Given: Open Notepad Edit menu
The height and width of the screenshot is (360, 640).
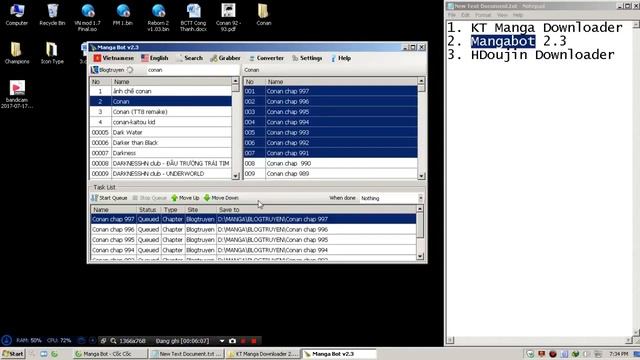Looking at the screenshot, I should (465, 15).
